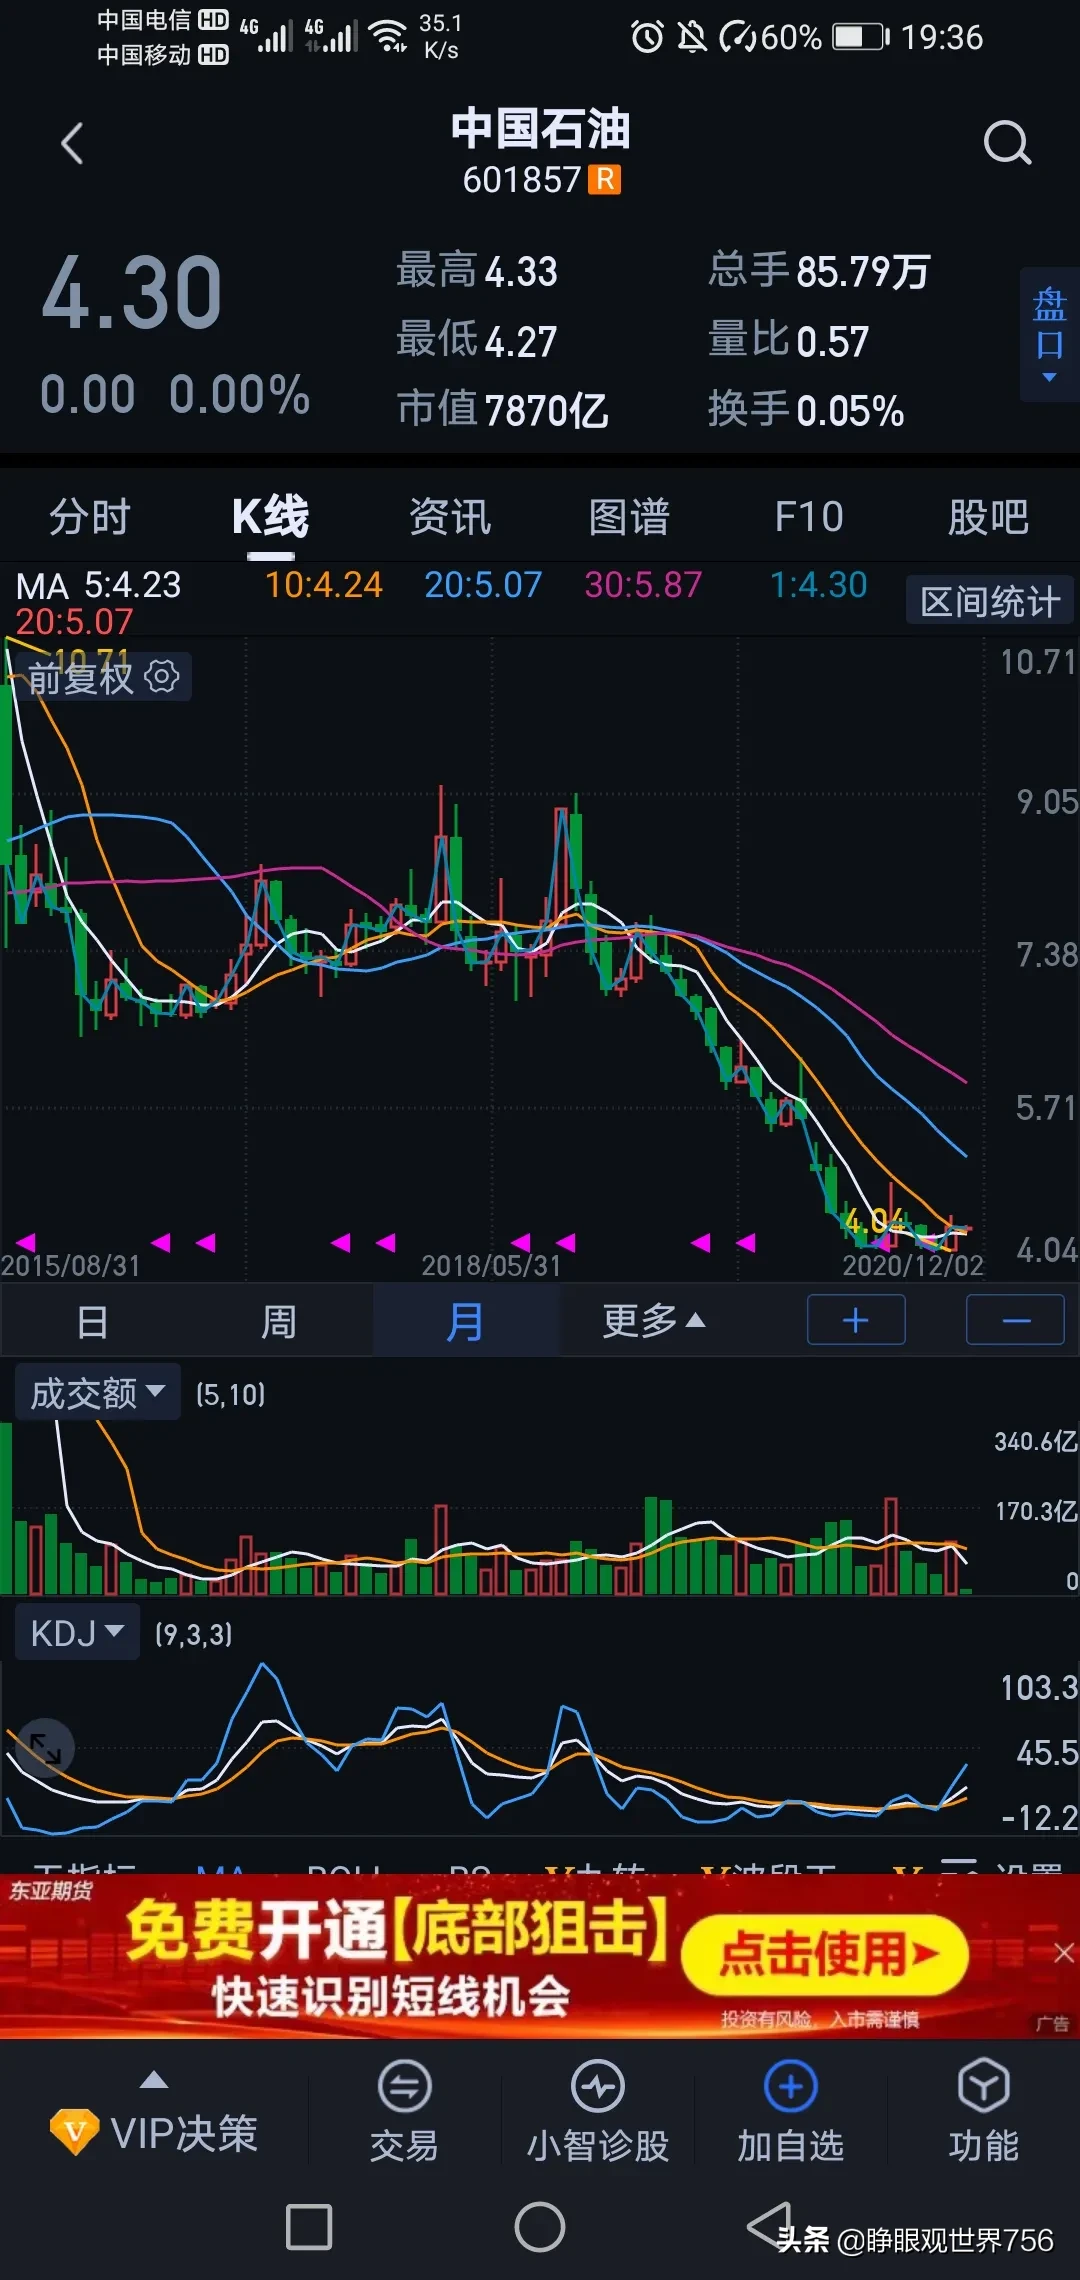
Task: Tap the (9,3,3) KDJ parameters
Action: [x=193, y=1634]
